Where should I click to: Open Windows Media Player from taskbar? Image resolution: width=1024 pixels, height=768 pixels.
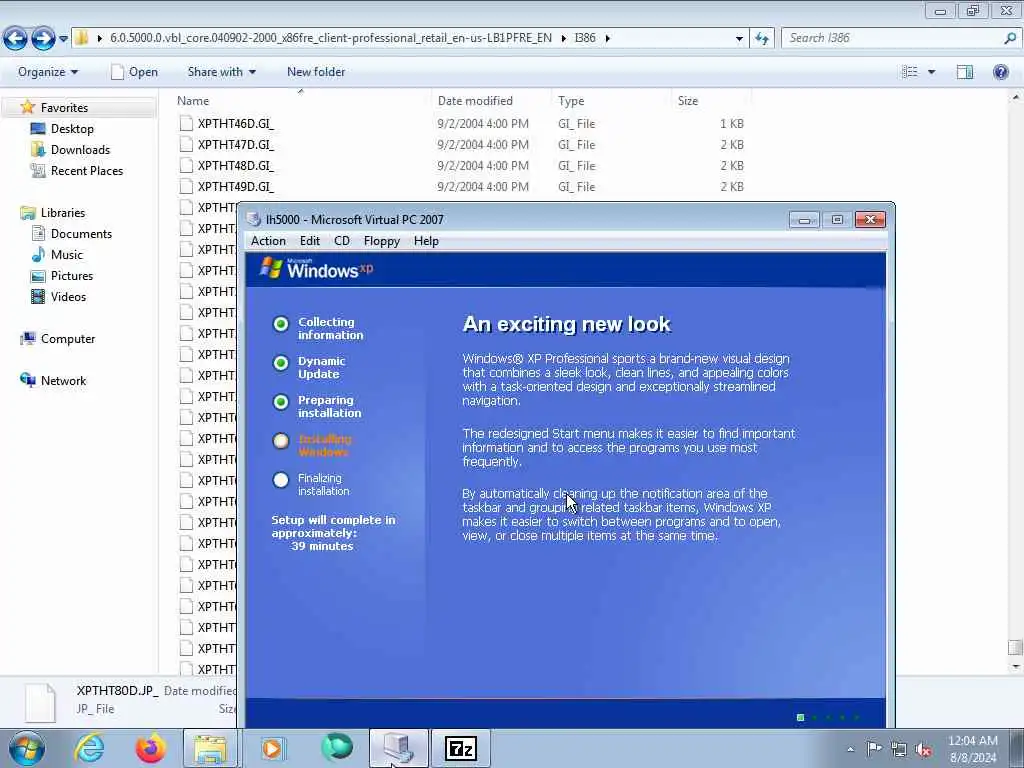pyautogui.click(x=272, y=748)
